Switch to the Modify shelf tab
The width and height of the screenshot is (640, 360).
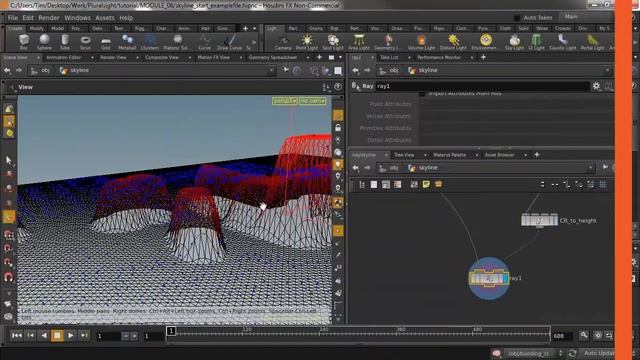(36, 29)
